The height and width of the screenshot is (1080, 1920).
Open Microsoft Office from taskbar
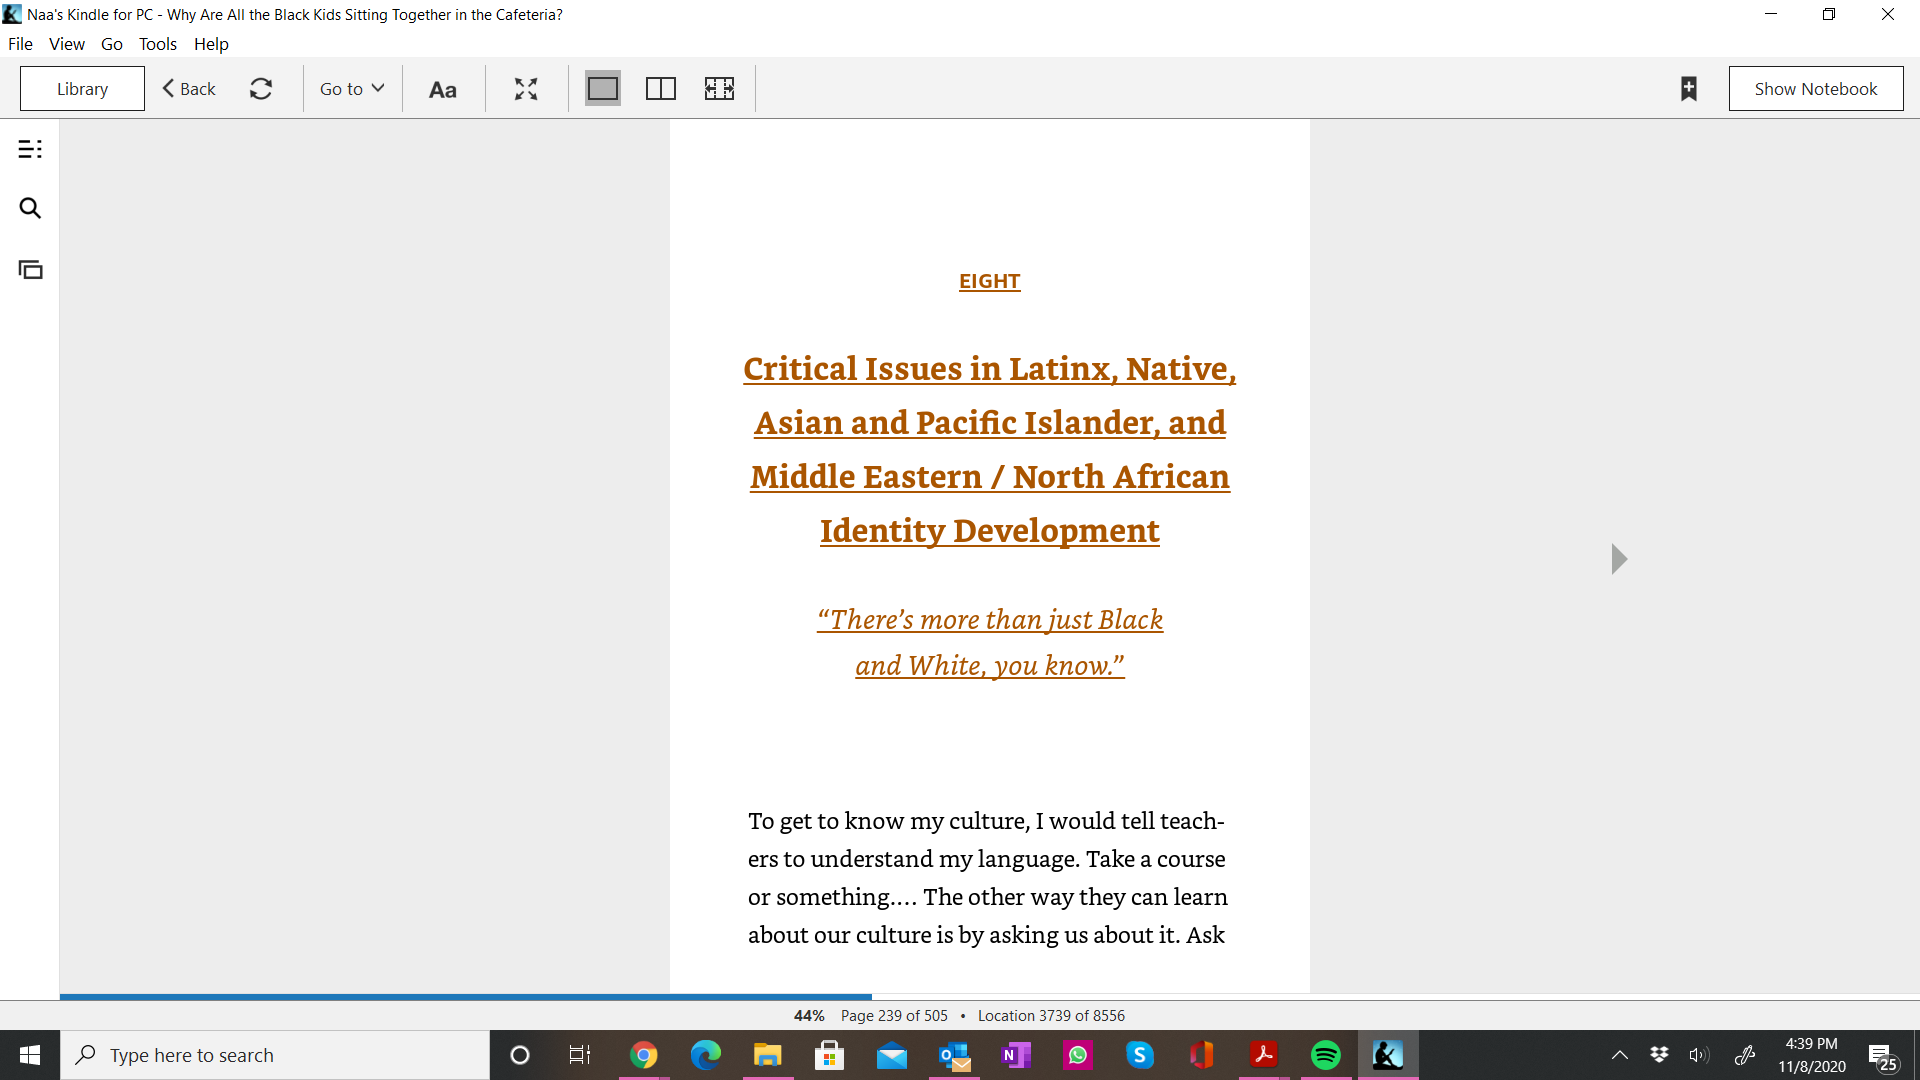coord(1202,1055)
